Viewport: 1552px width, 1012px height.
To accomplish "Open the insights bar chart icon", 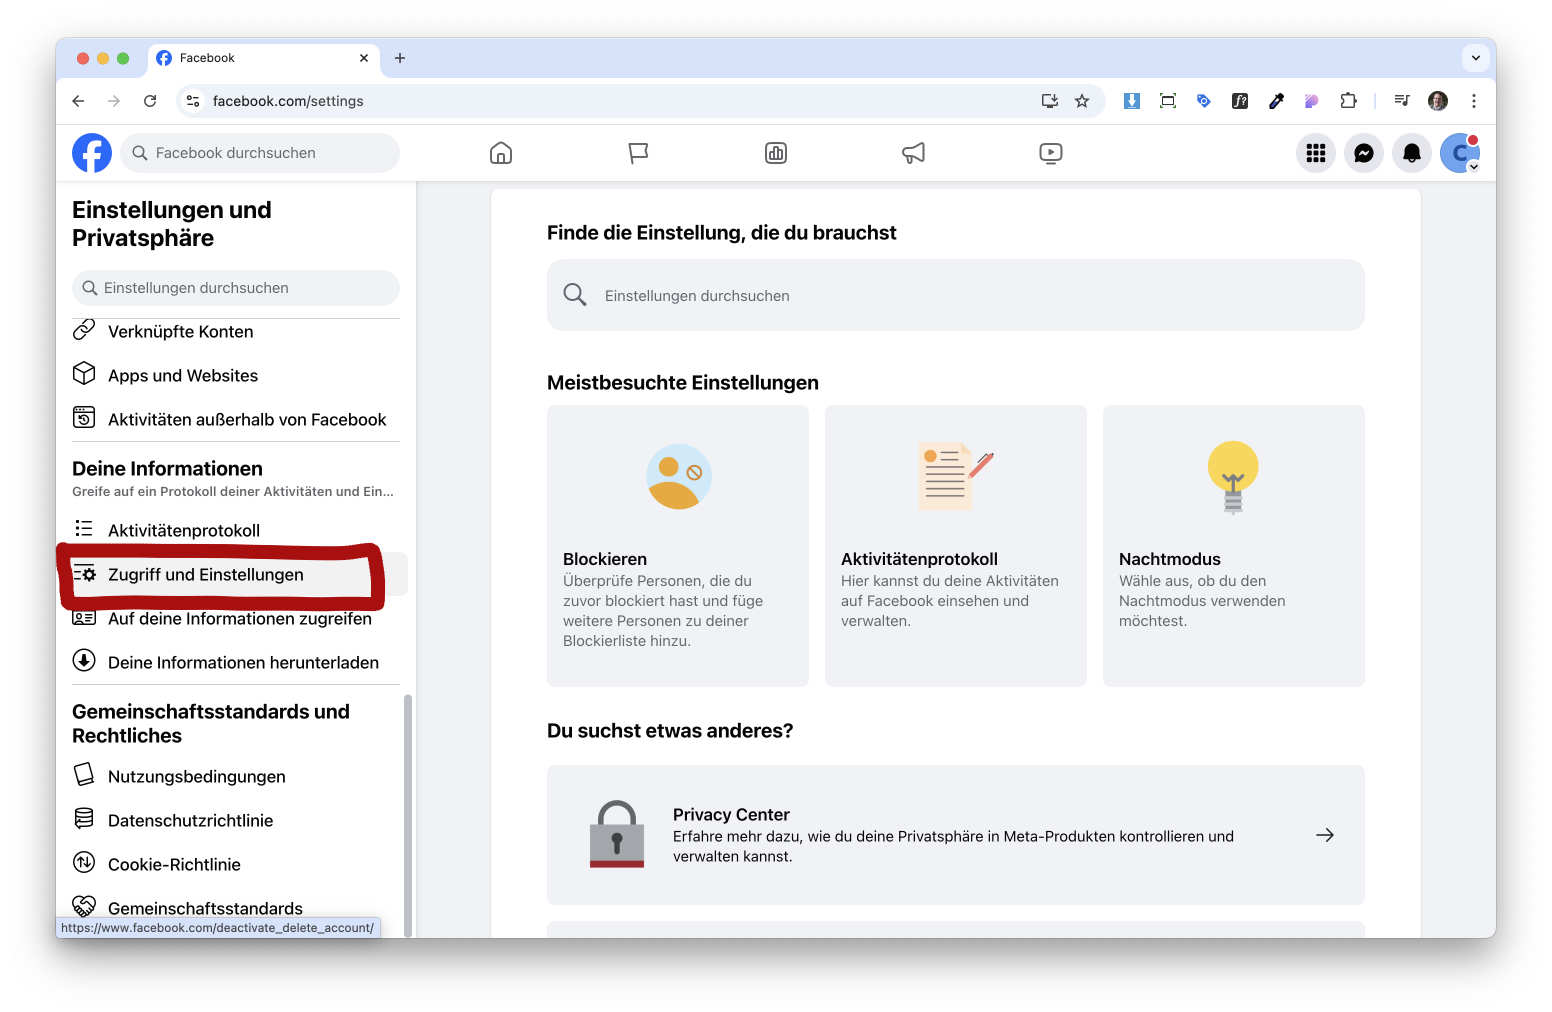I will coord(776,153).
